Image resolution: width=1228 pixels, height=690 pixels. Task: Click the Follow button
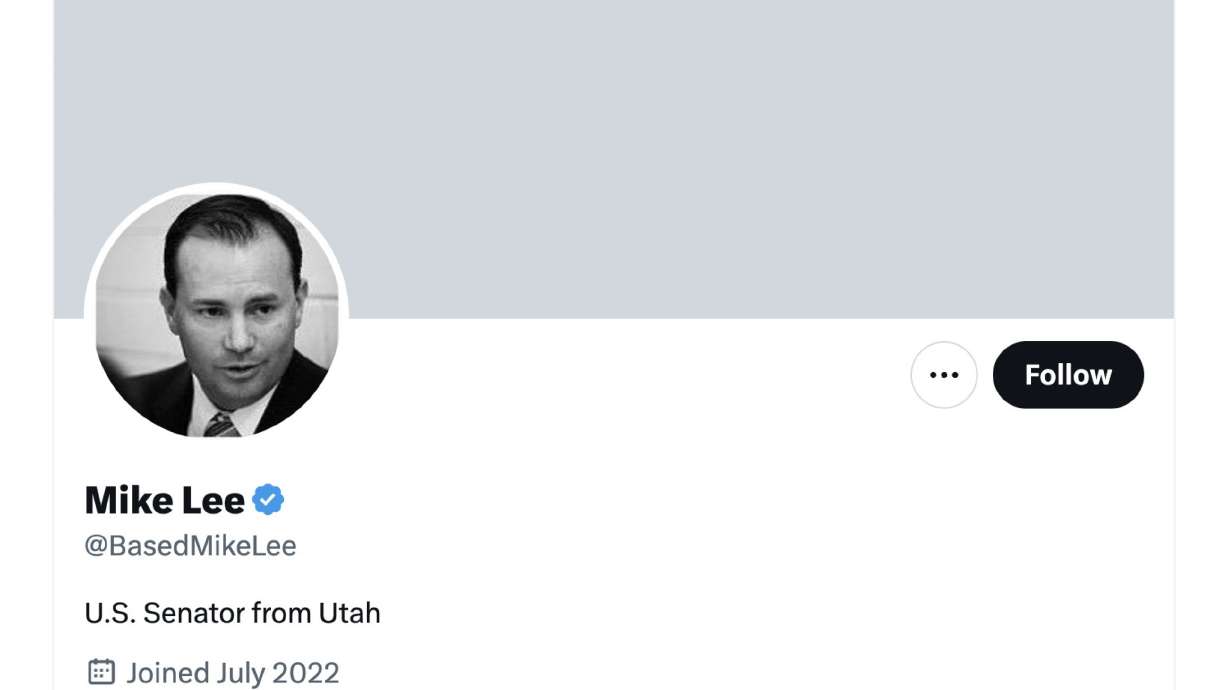[1067, 375]
